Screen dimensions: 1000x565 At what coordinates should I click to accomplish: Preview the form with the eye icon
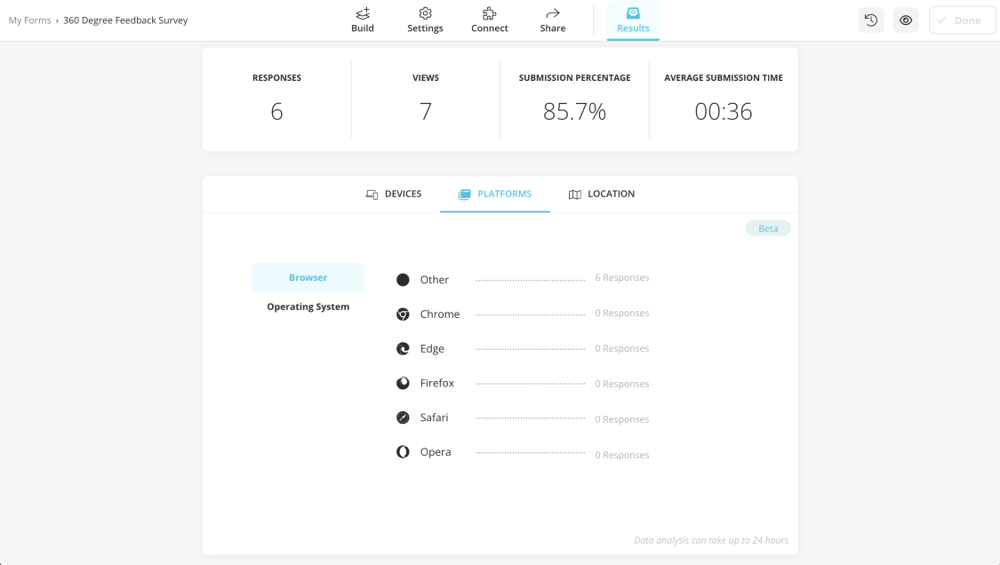coord(906,20)
